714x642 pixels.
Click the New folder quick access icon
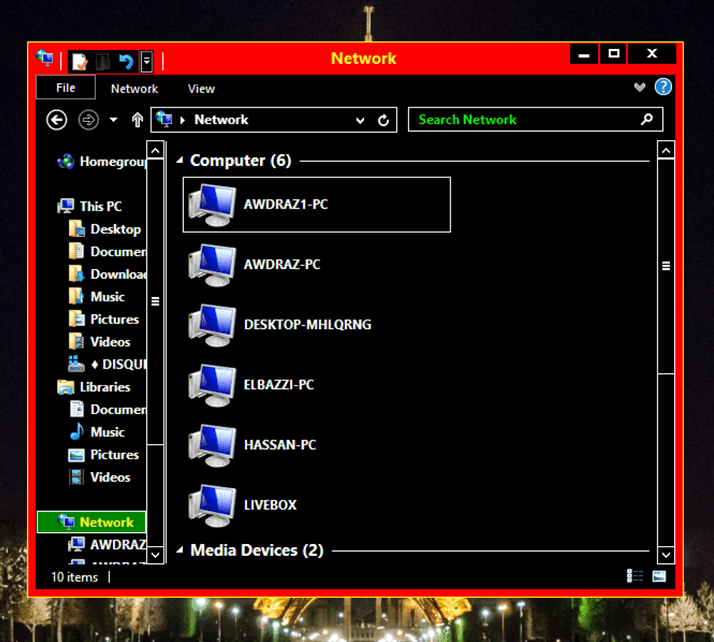tap(103, 61)
